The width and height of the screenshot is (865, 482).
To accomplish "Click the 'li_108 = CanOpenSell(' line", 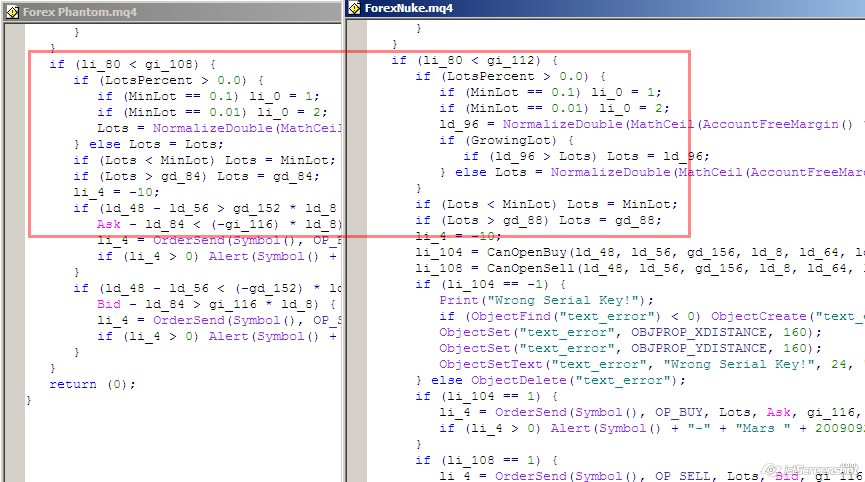I will 640,268.
